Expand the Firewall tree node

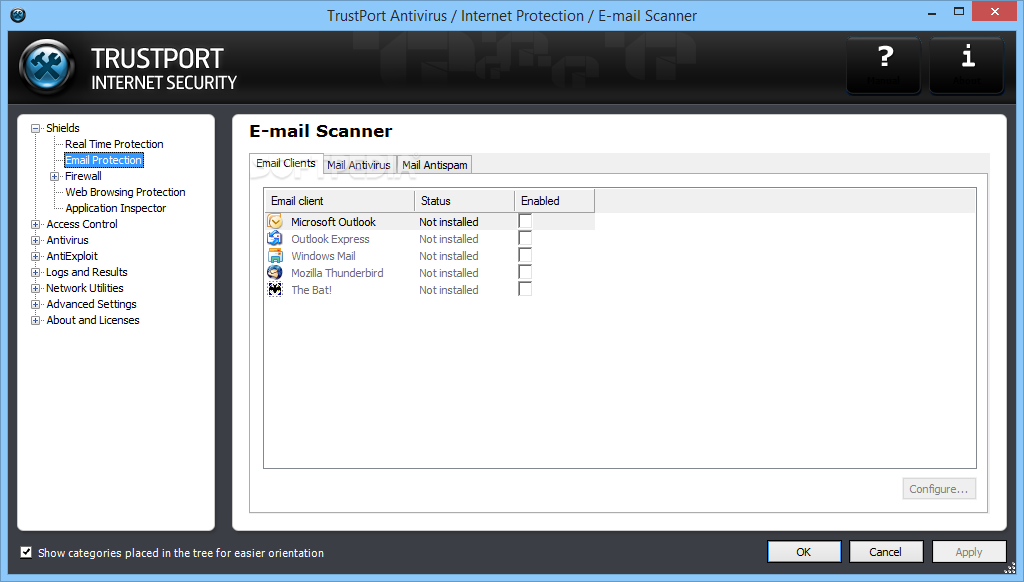click(x=55, y=176)
